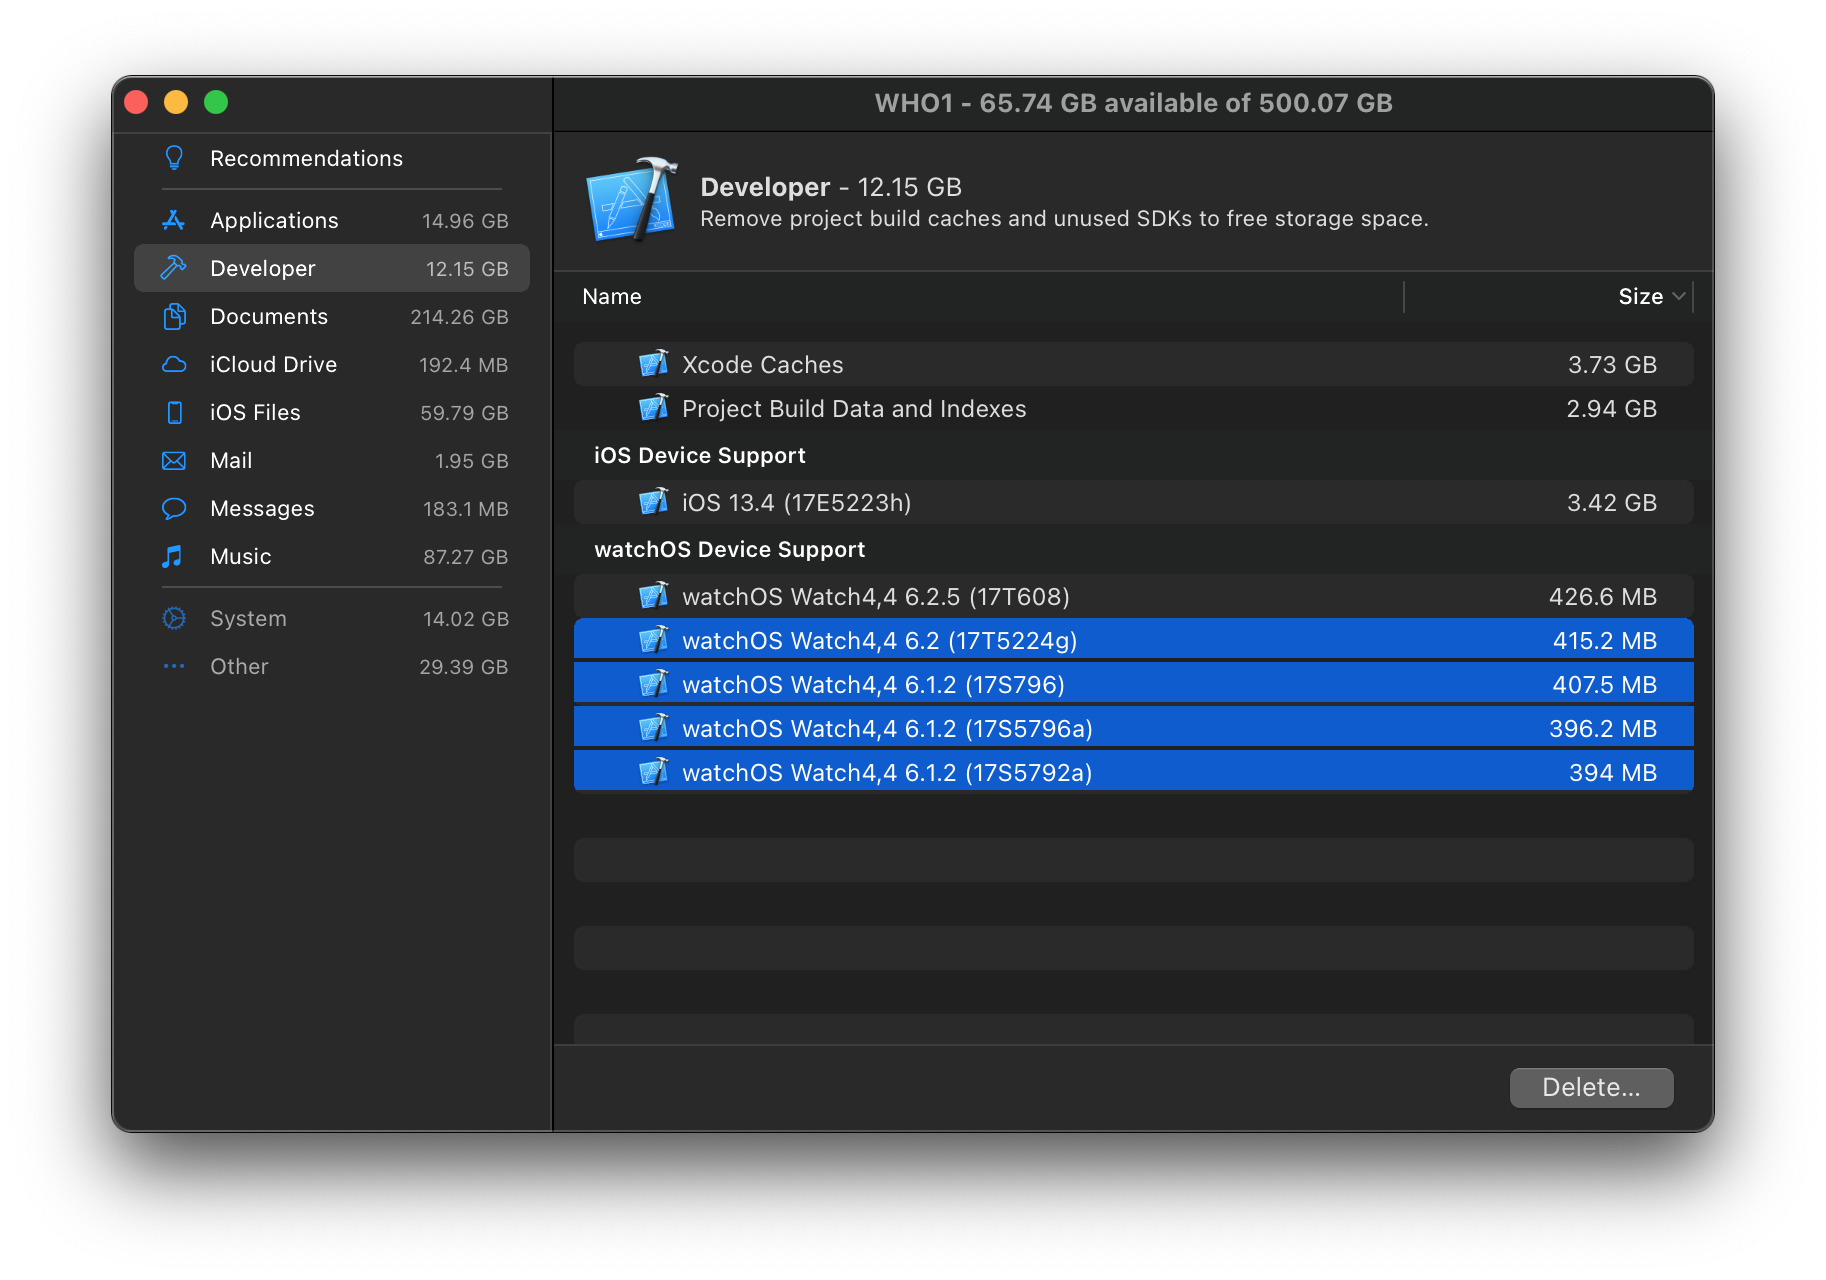The height and width of the screenshot is (1280, 1826).
Task: Click the Xcode Caches row icon
Action: pyautogui.click(x=654, y=364)
